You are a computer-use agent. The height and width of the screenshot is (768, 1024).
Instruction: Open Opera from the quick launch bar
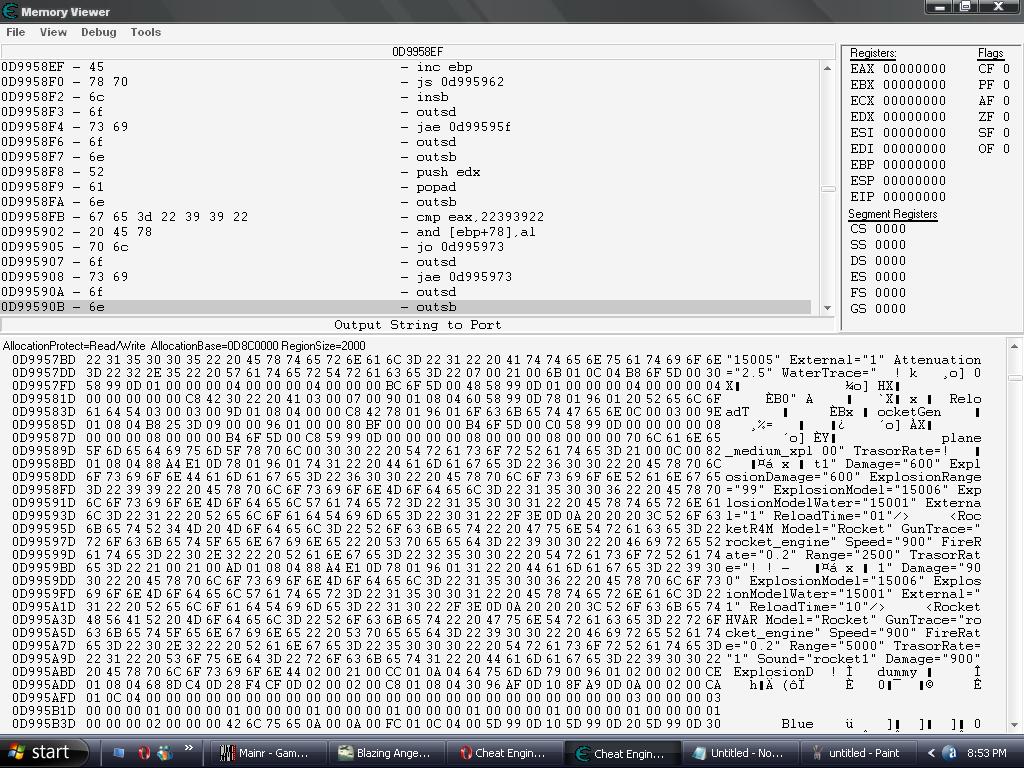[x=143, y=754]
